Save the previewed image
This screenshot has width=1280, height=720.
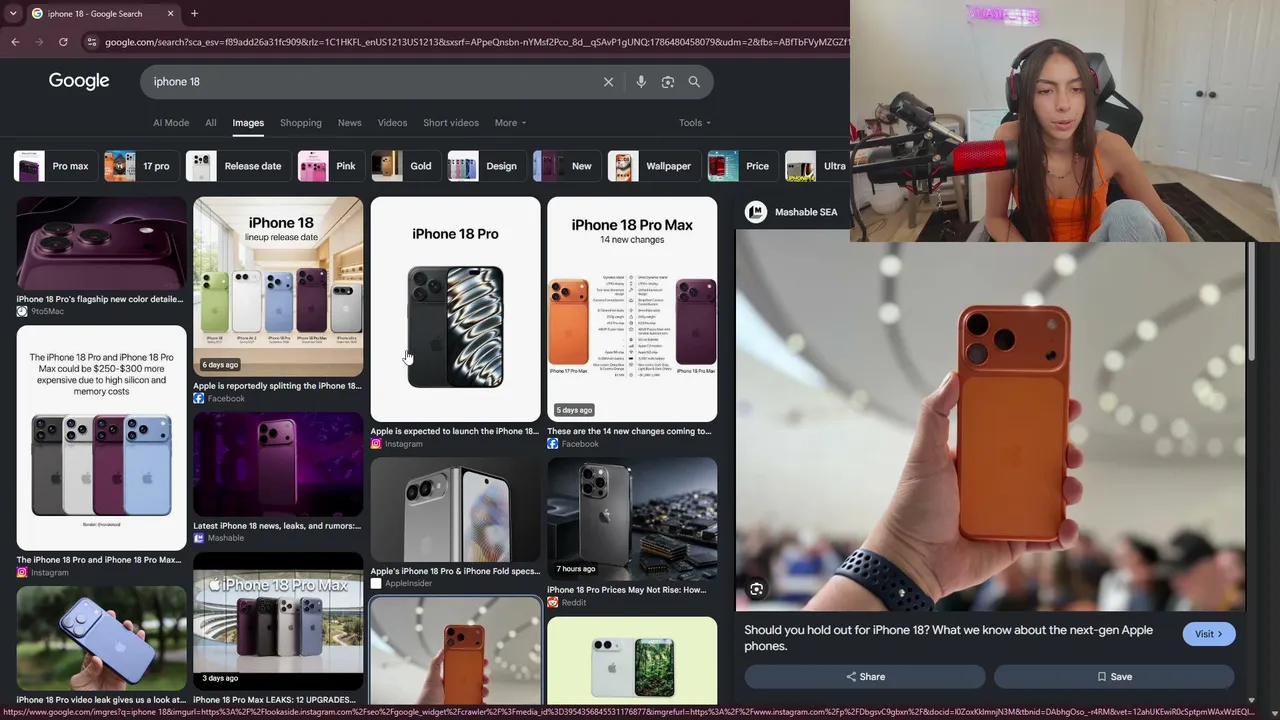pos(1113,677)
